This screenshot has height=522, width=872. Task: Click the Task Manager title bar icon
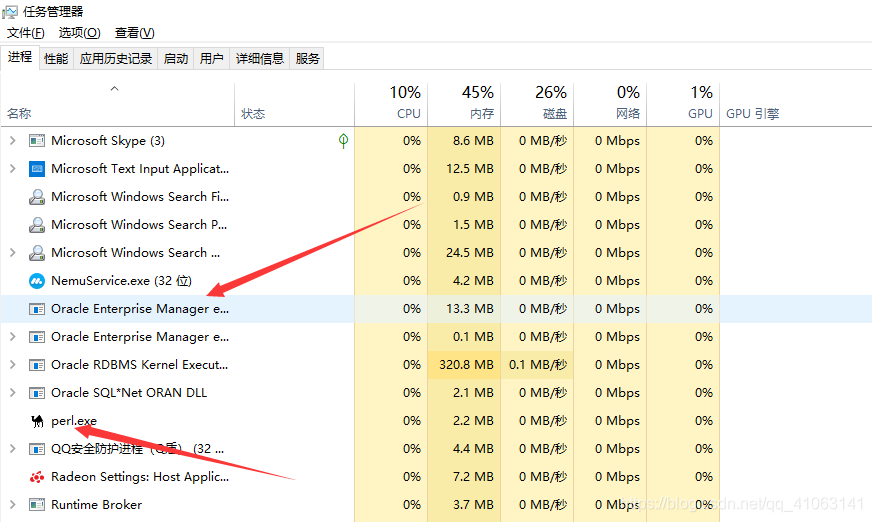[x=10, y=11]
